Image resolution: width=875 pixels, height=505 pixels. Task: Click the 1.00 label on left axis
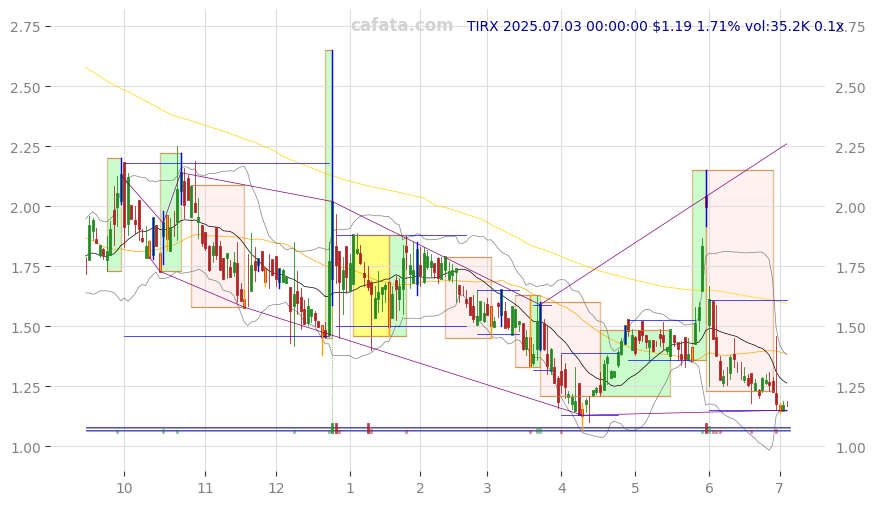[x=26, y=447]
